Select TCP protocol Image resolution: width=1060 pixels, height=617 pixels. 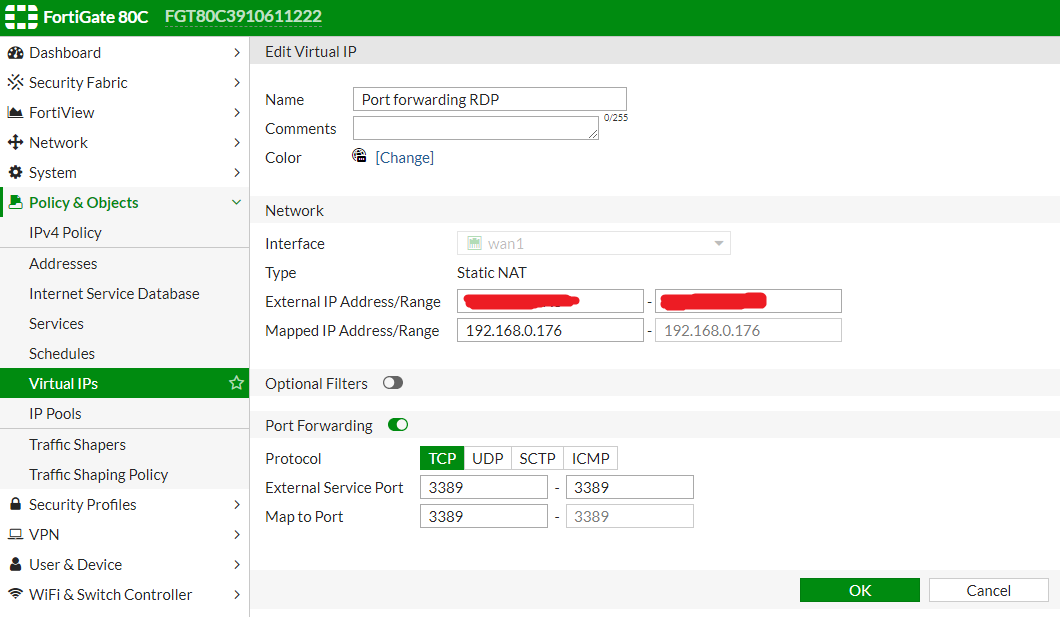click(442, 458)
